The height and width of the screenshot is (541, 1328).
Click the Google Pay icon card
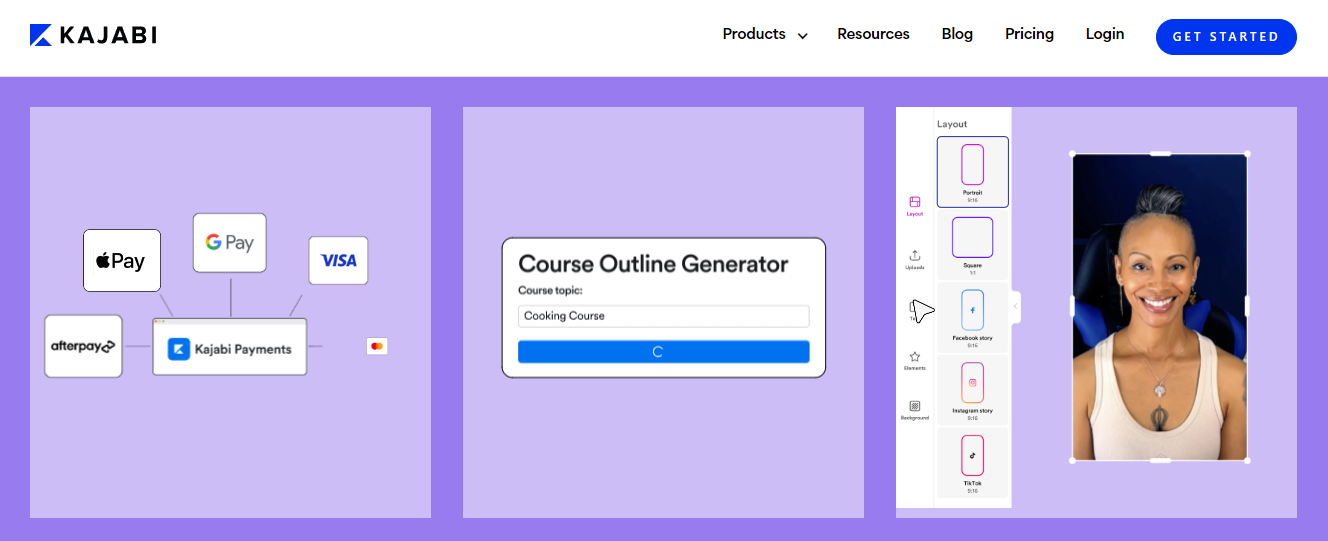pos(230,243)
